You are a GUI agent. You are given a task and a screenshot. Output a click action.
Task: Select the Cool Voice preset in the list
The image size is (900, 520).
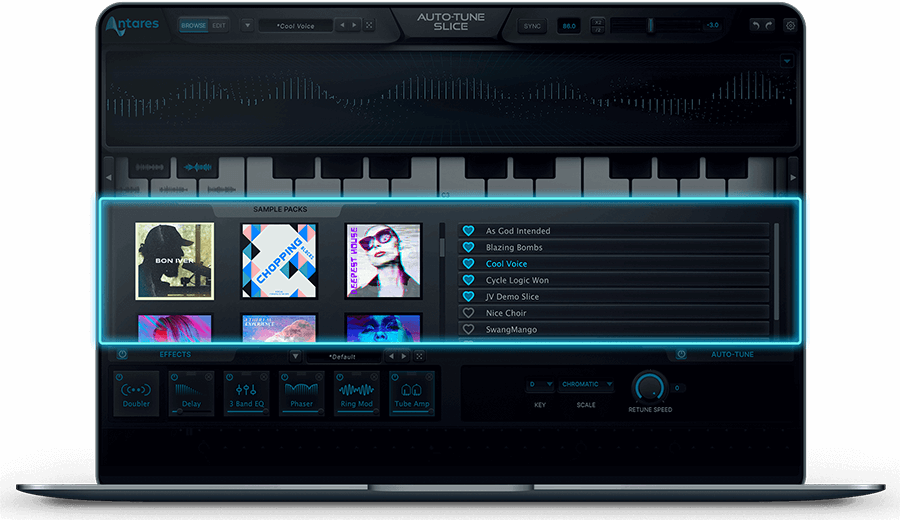[x=614, y=263]
